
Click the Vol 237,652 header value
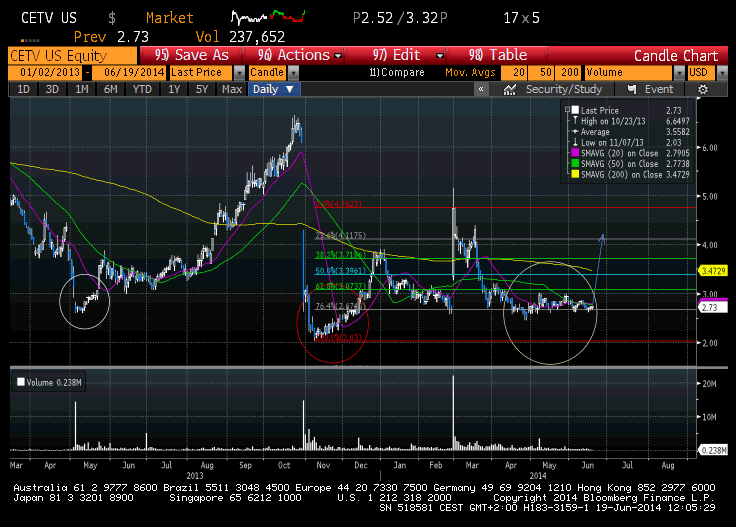tap(240, 37)
